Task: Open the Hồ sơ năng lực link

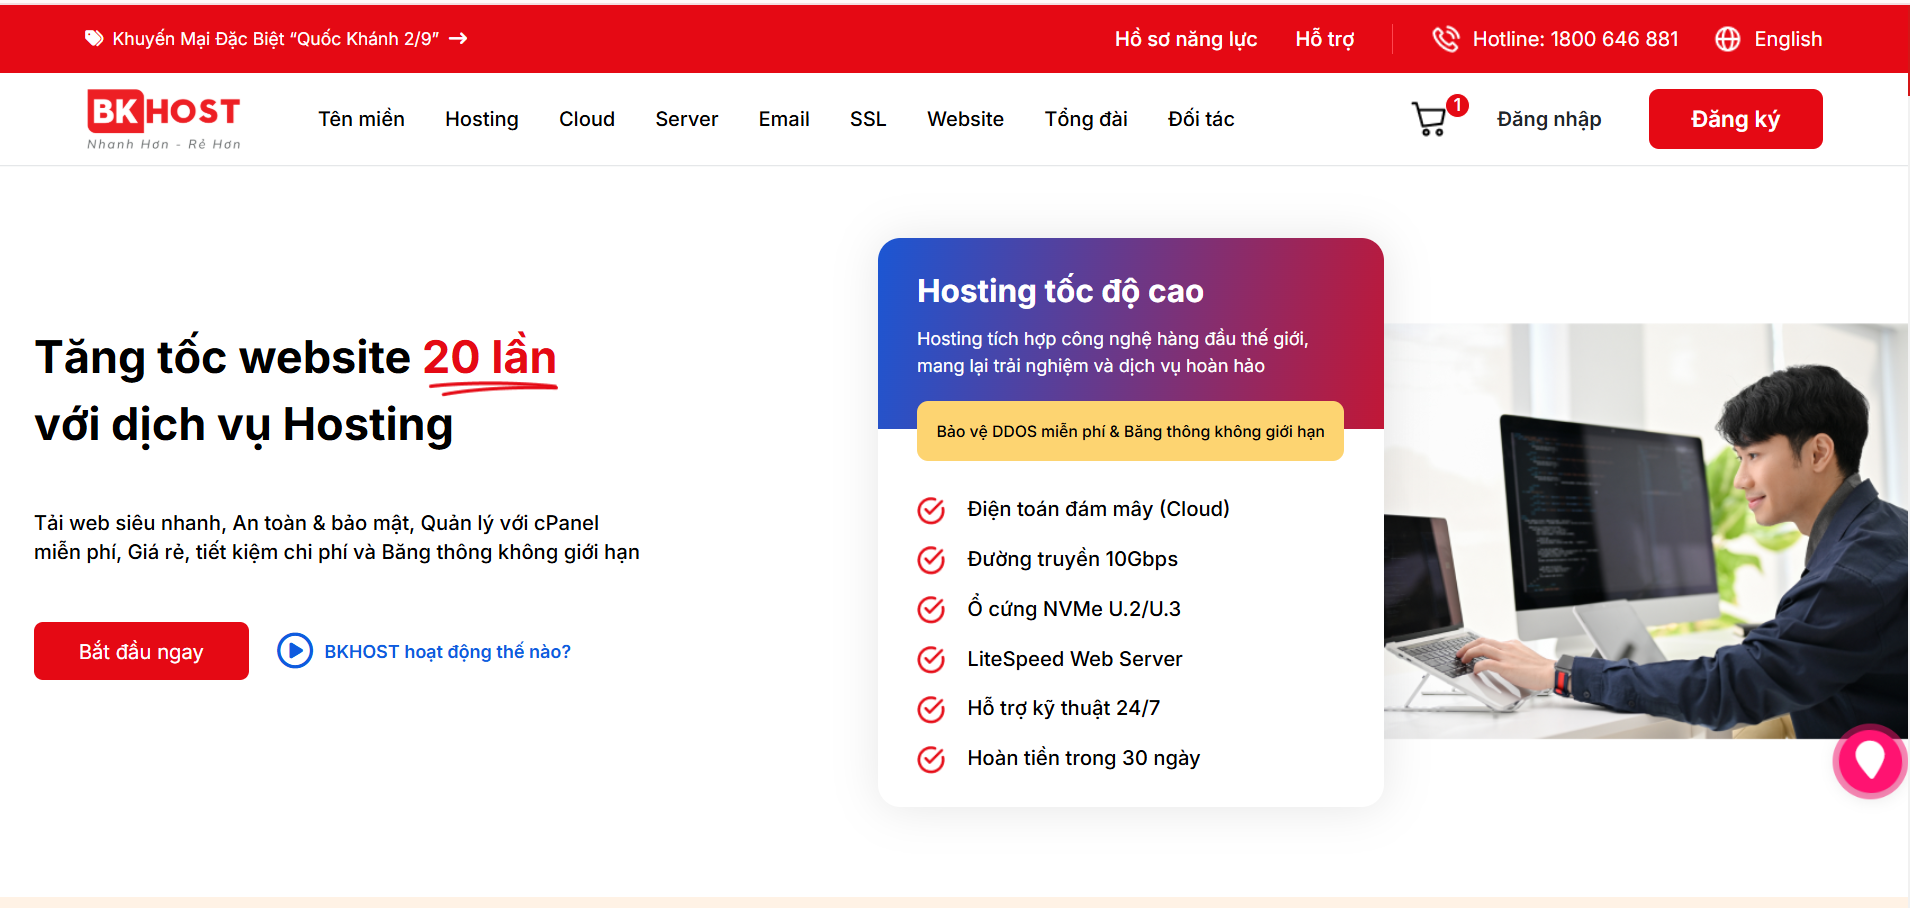Action: [1185, 39]
